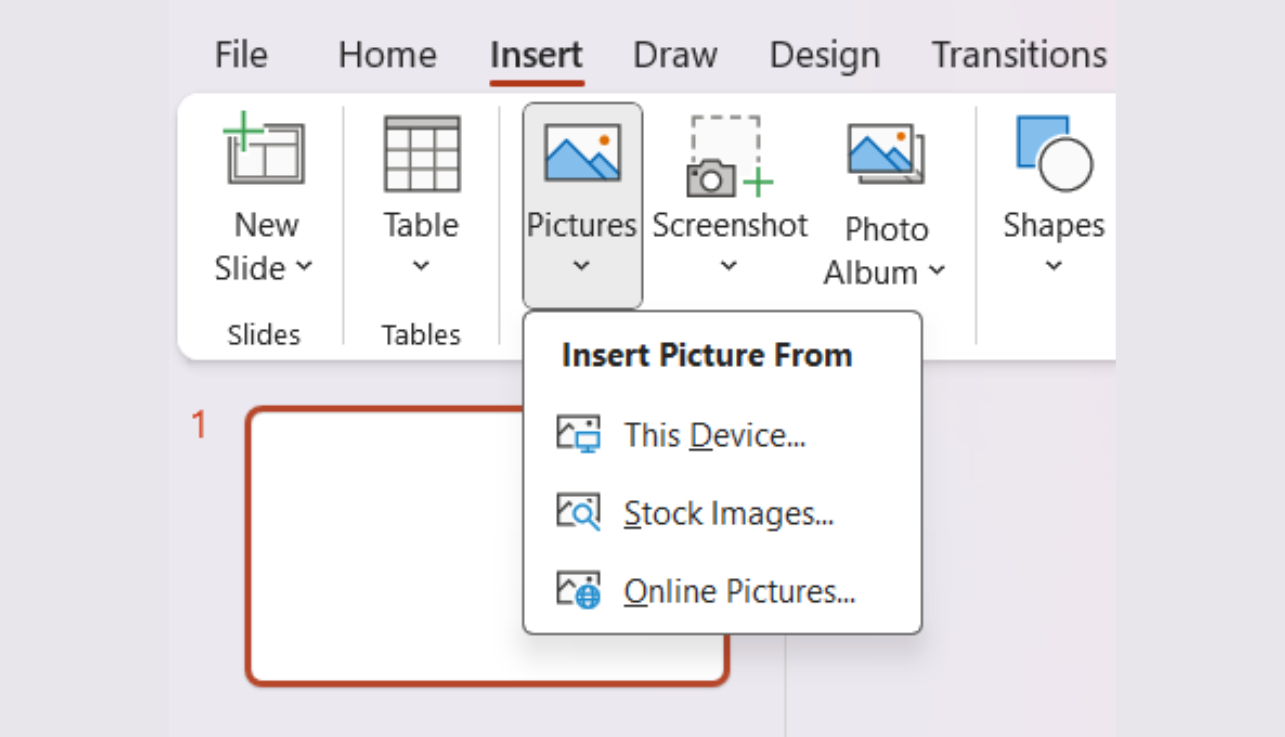Click the New Slide icon
The width and height of the screenshot is (1285, 737).
(264, 152)
